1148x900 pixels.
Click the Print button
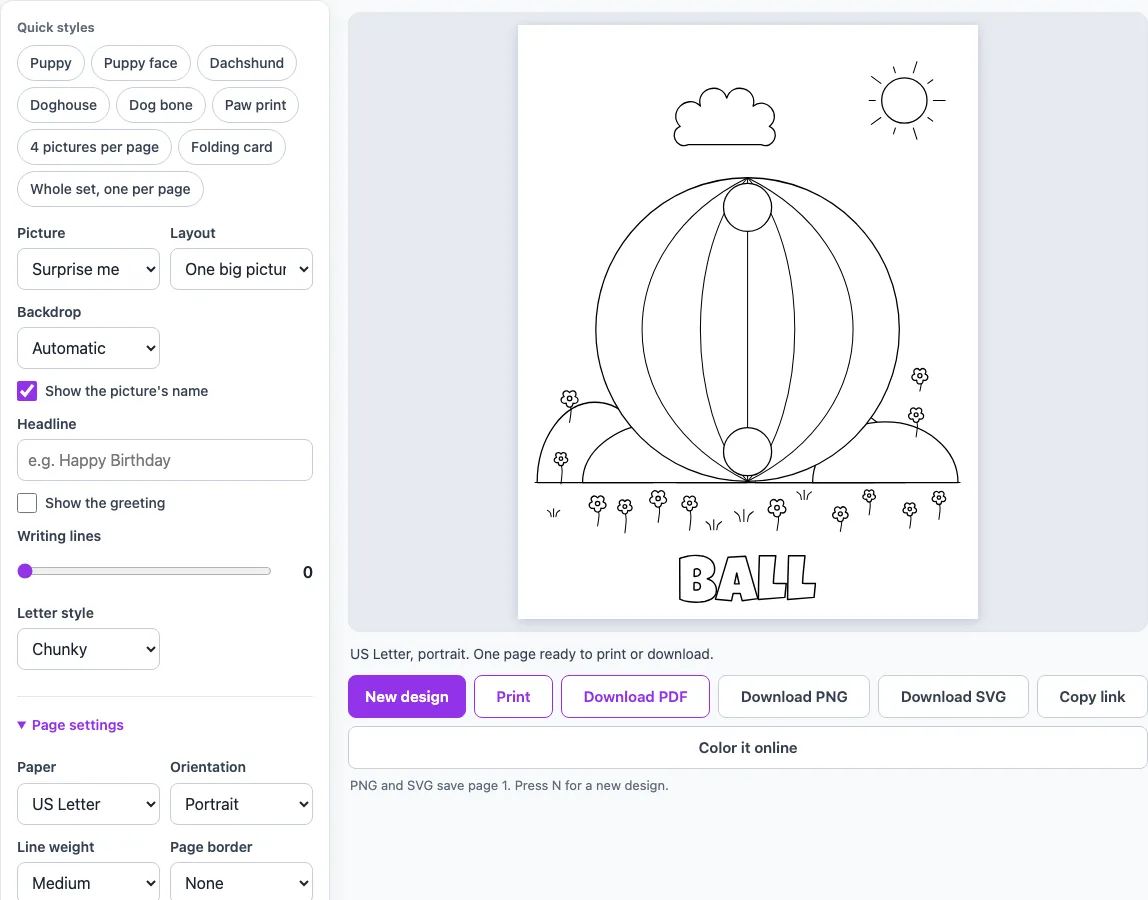click(513, 696)
